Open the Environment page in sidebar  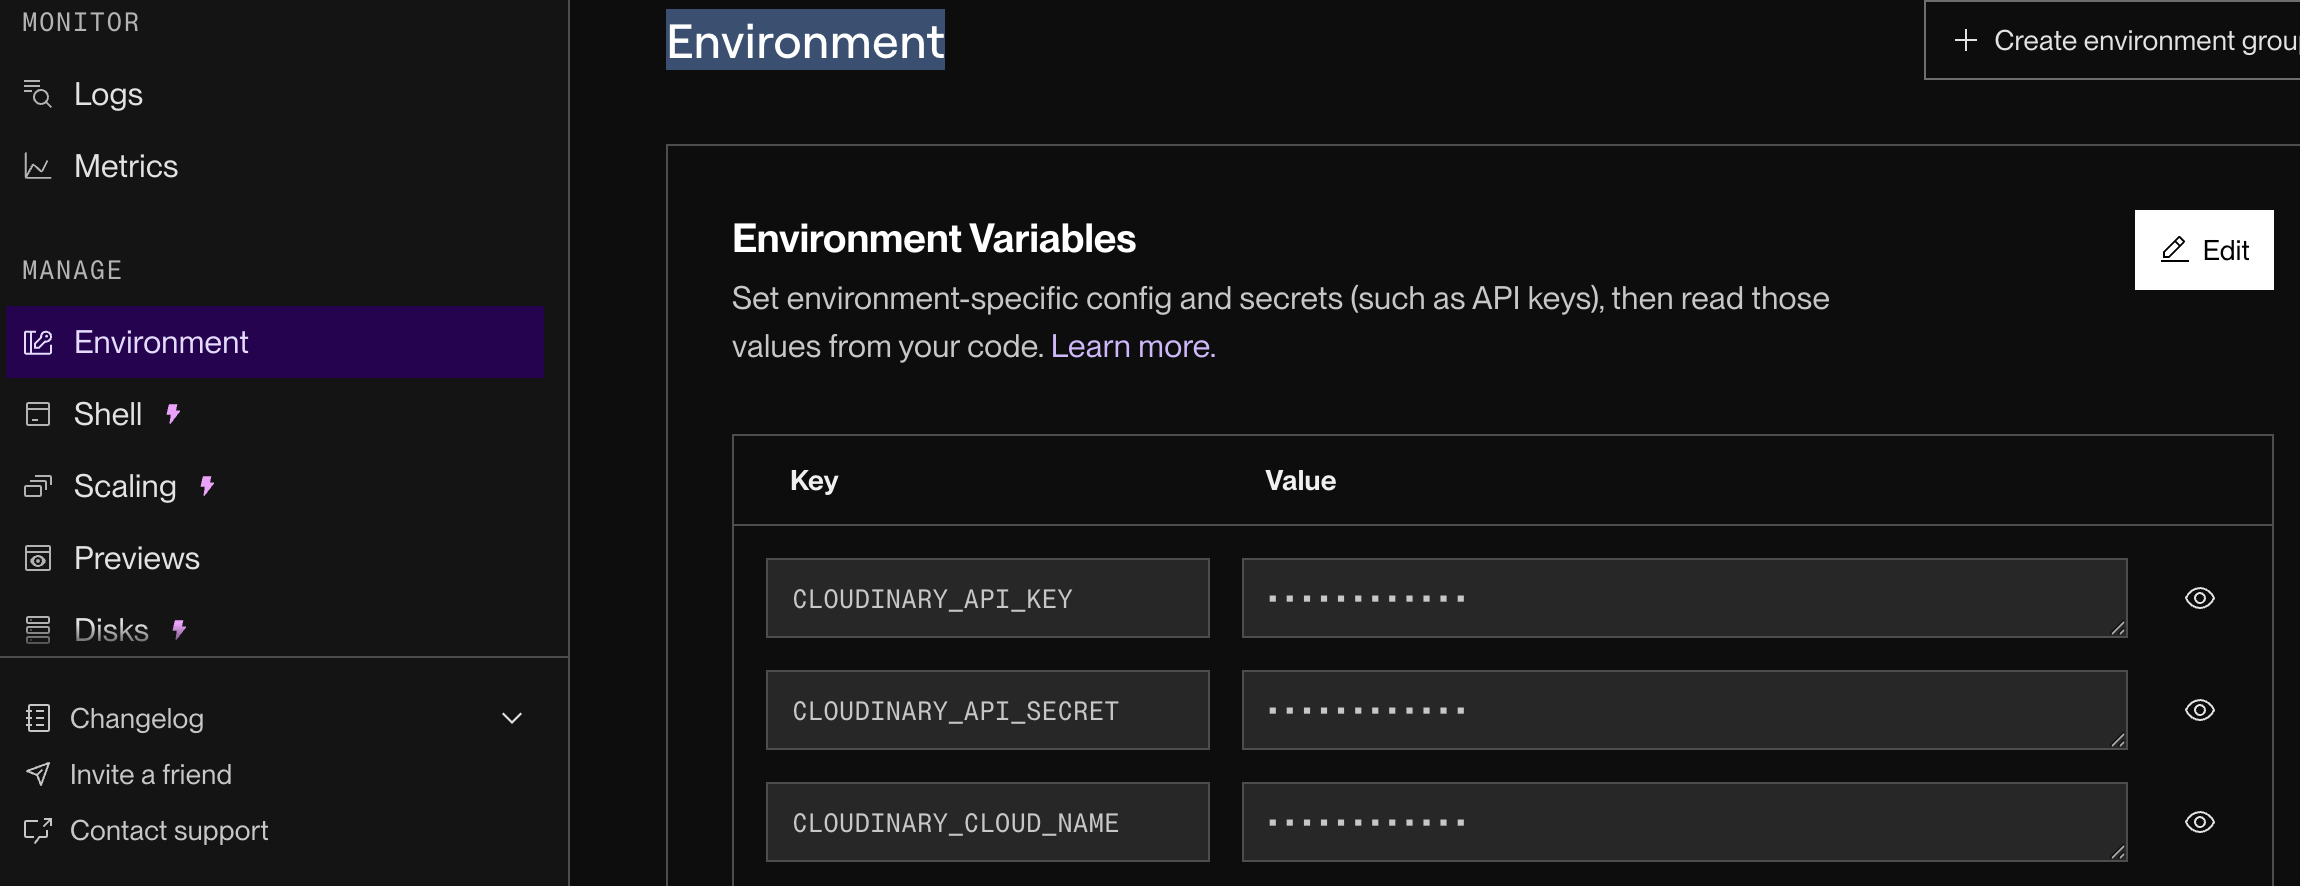(160, 342)
